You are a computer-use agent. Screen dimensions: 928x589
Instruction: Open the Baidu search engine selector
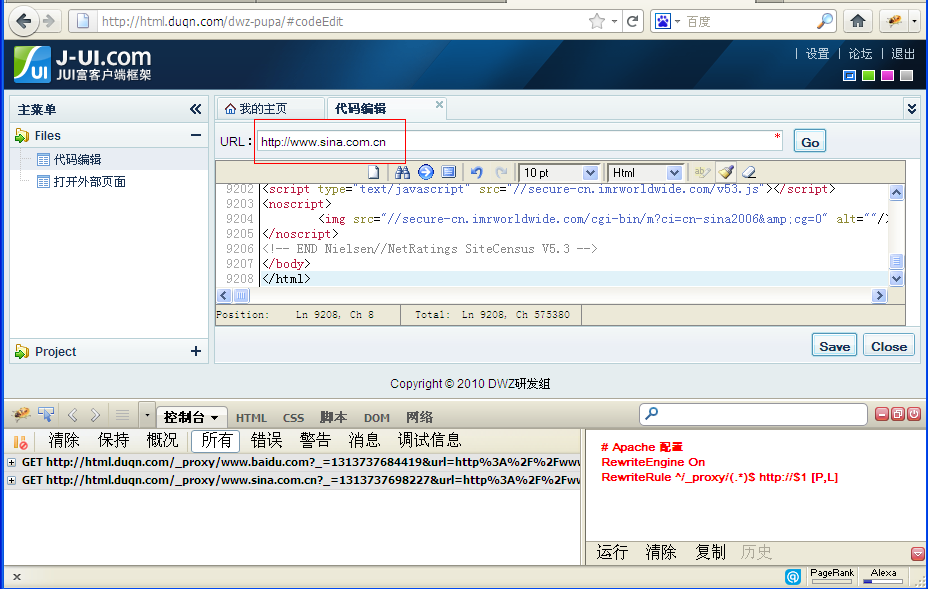click(x=667, y=22)
